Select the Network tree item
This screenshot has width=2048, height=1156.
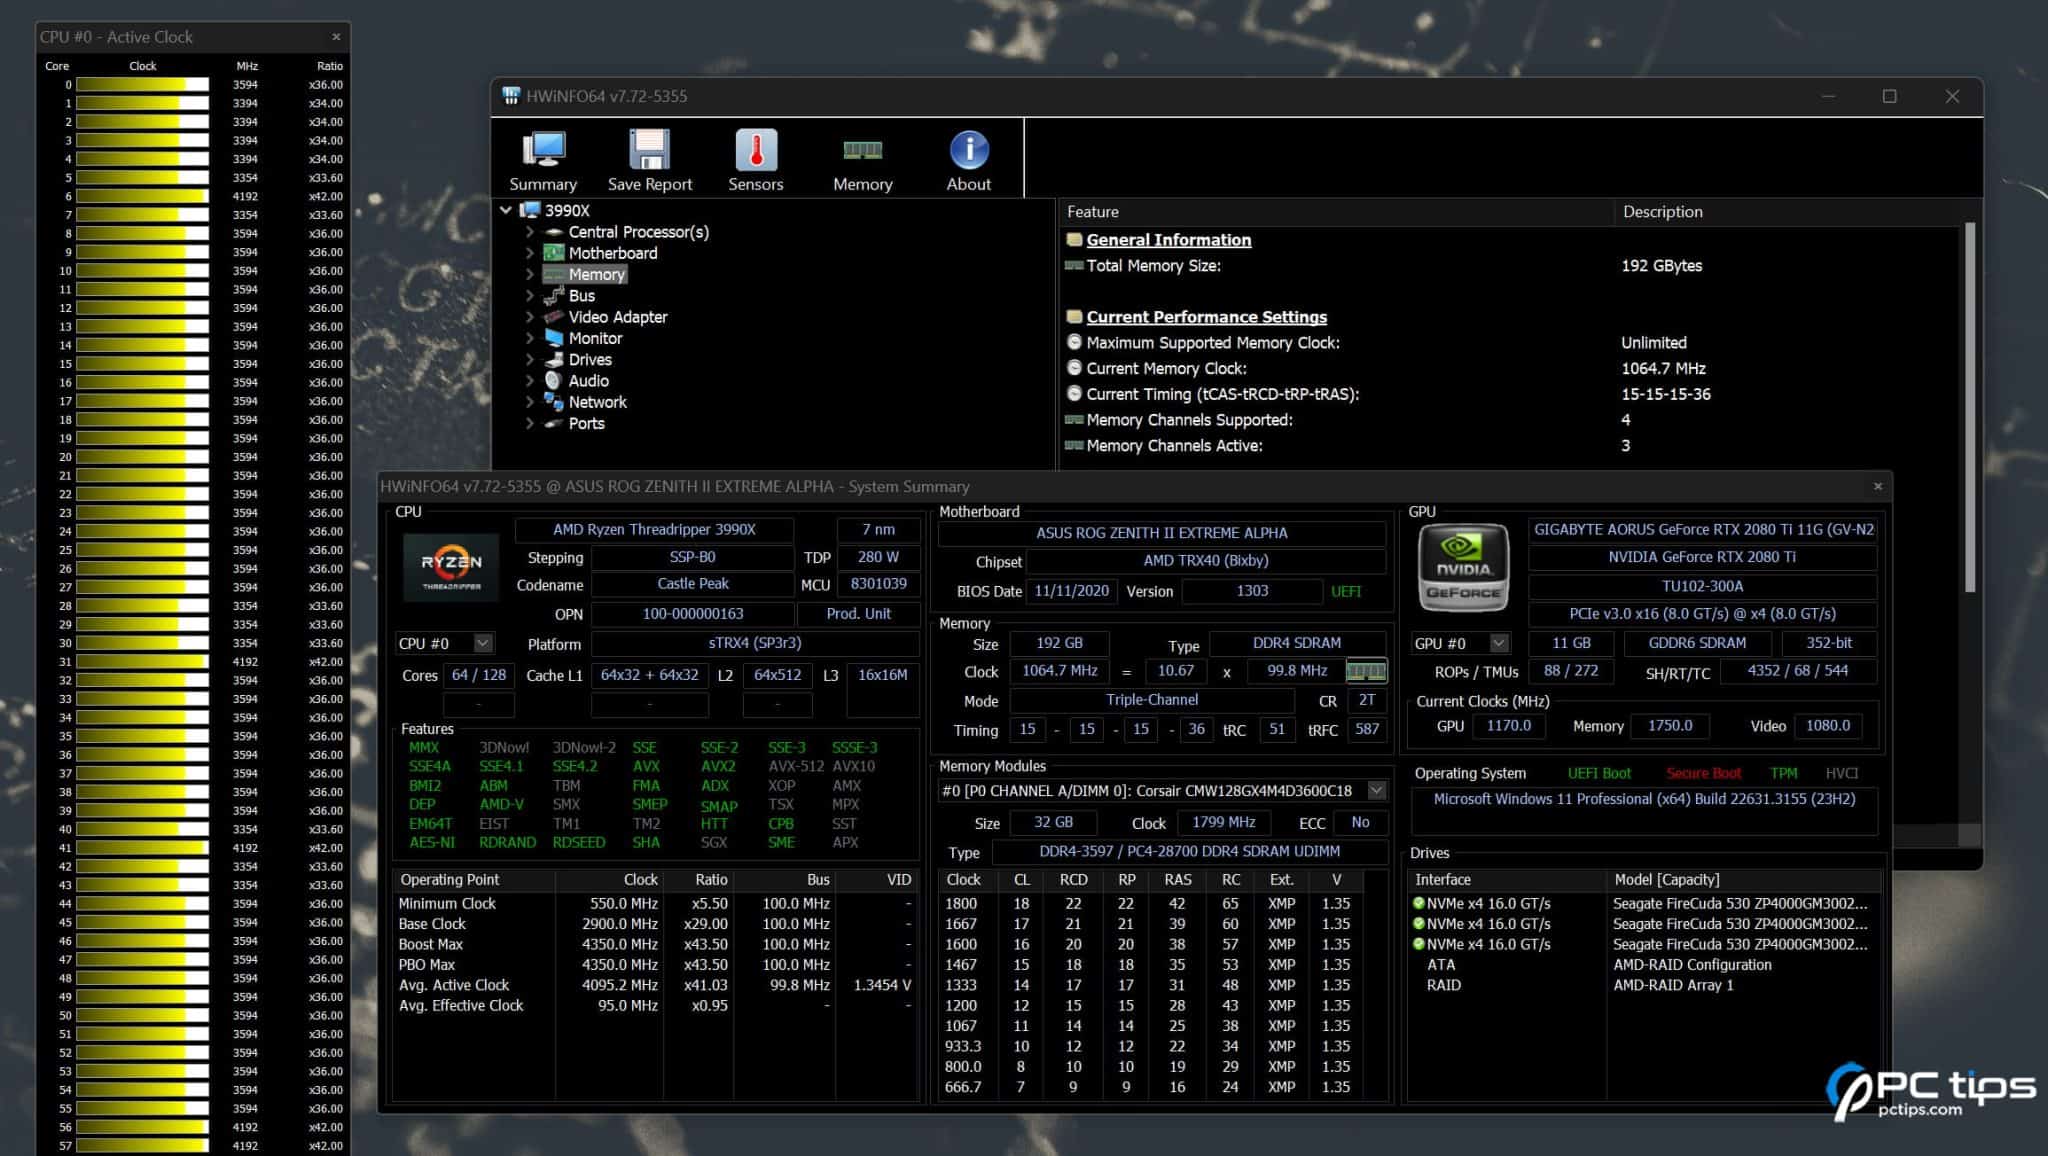tap(597, 402)
